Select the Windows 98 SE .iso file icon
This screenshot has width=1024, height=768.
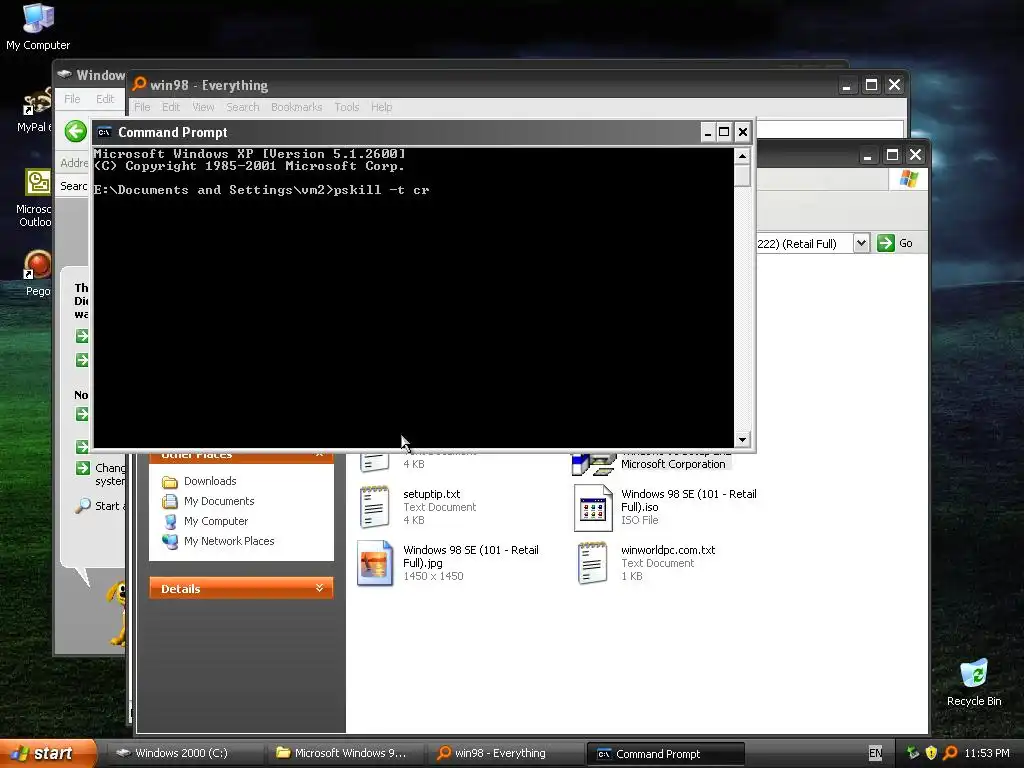click(x=593, y=507)
